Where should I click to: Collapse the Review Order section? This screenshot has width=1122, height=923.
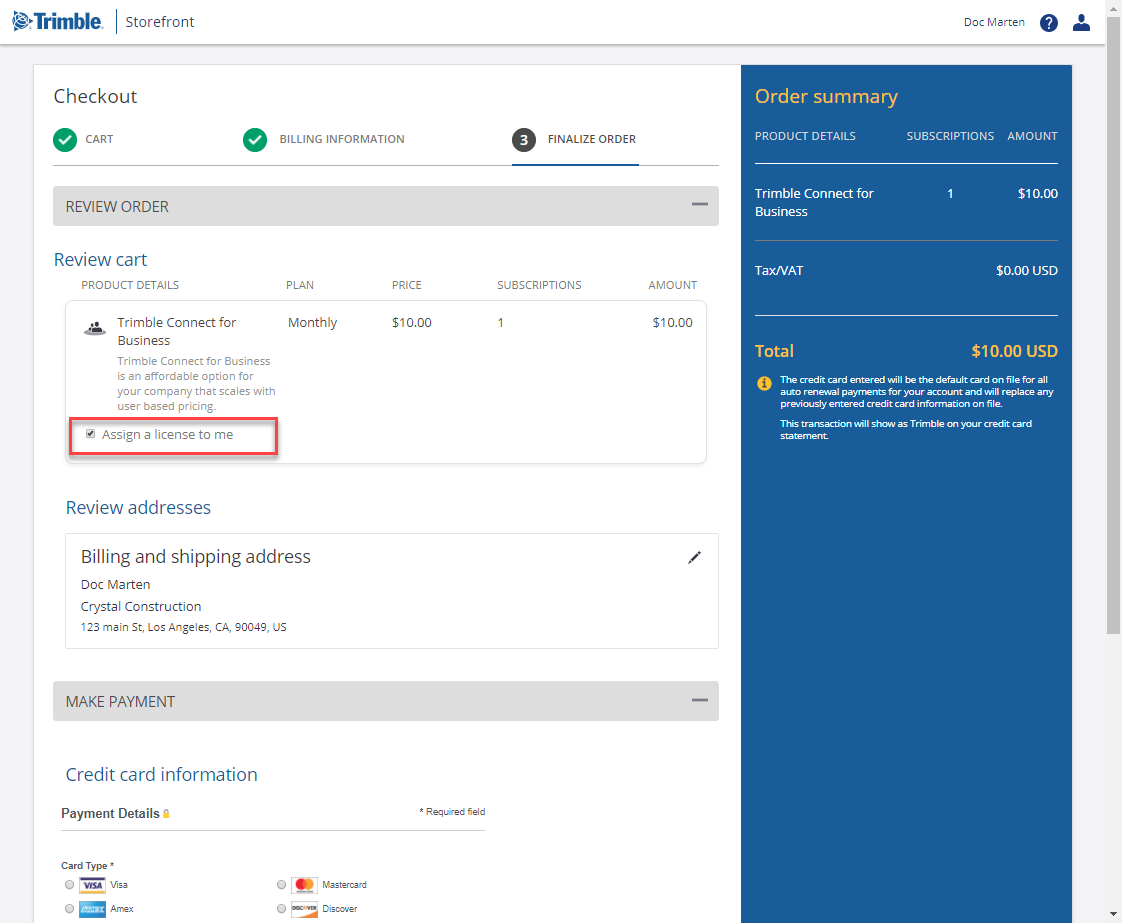pyautogui.click(x=699, y=205)
